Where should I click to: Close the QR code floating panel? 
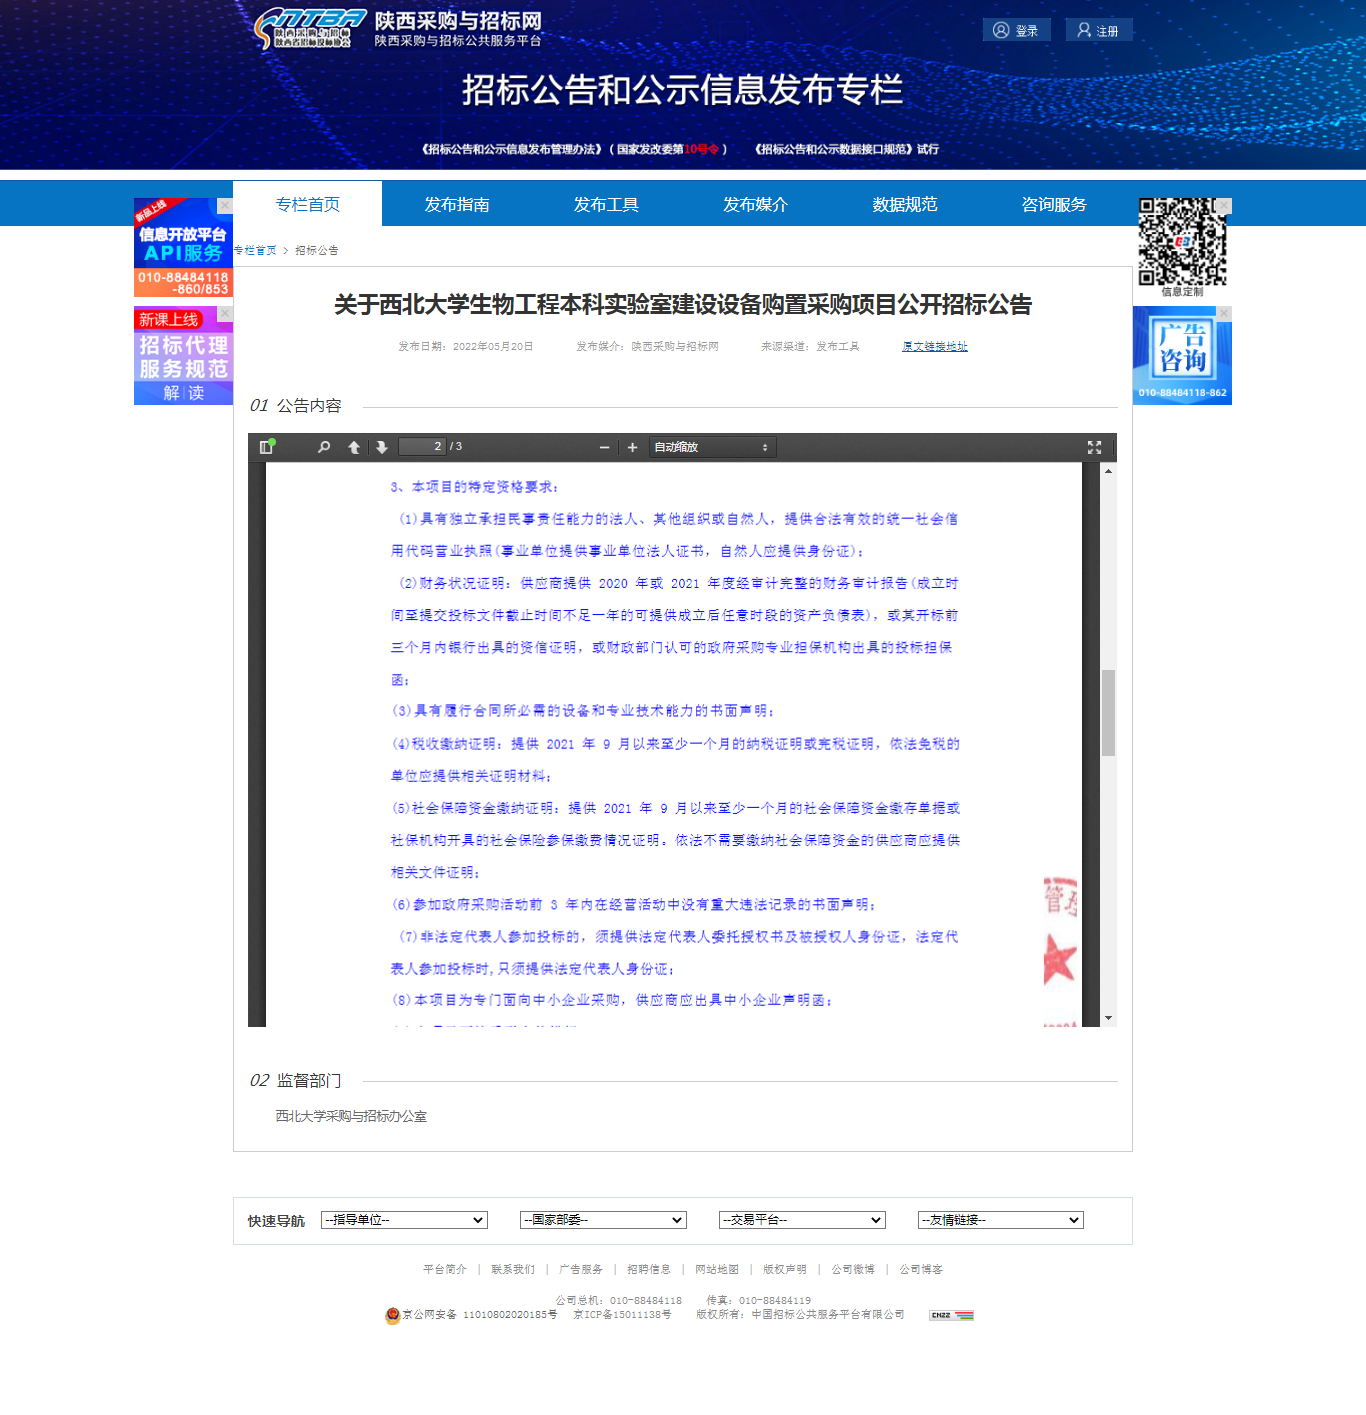click(x=1224, y=205)
